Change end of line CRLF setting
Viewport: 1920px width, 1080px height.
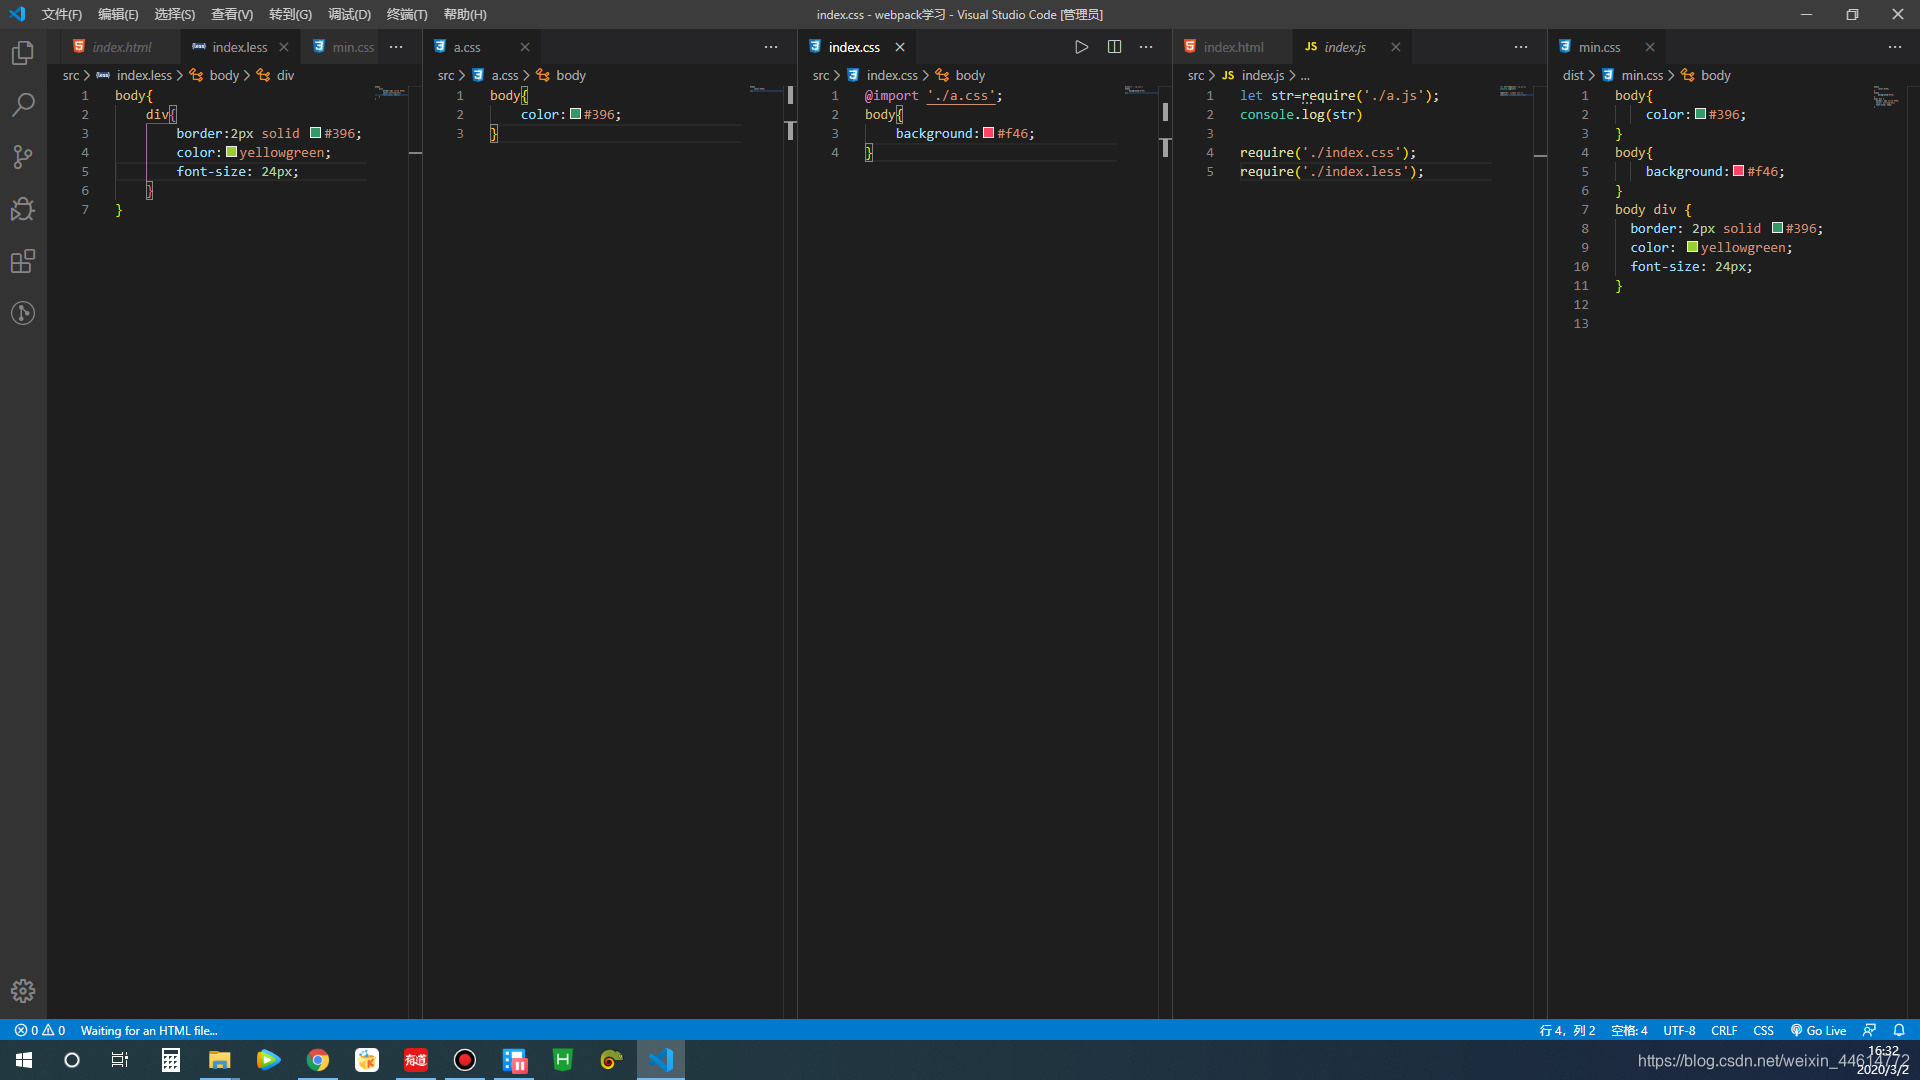tap(1724, 1030)
